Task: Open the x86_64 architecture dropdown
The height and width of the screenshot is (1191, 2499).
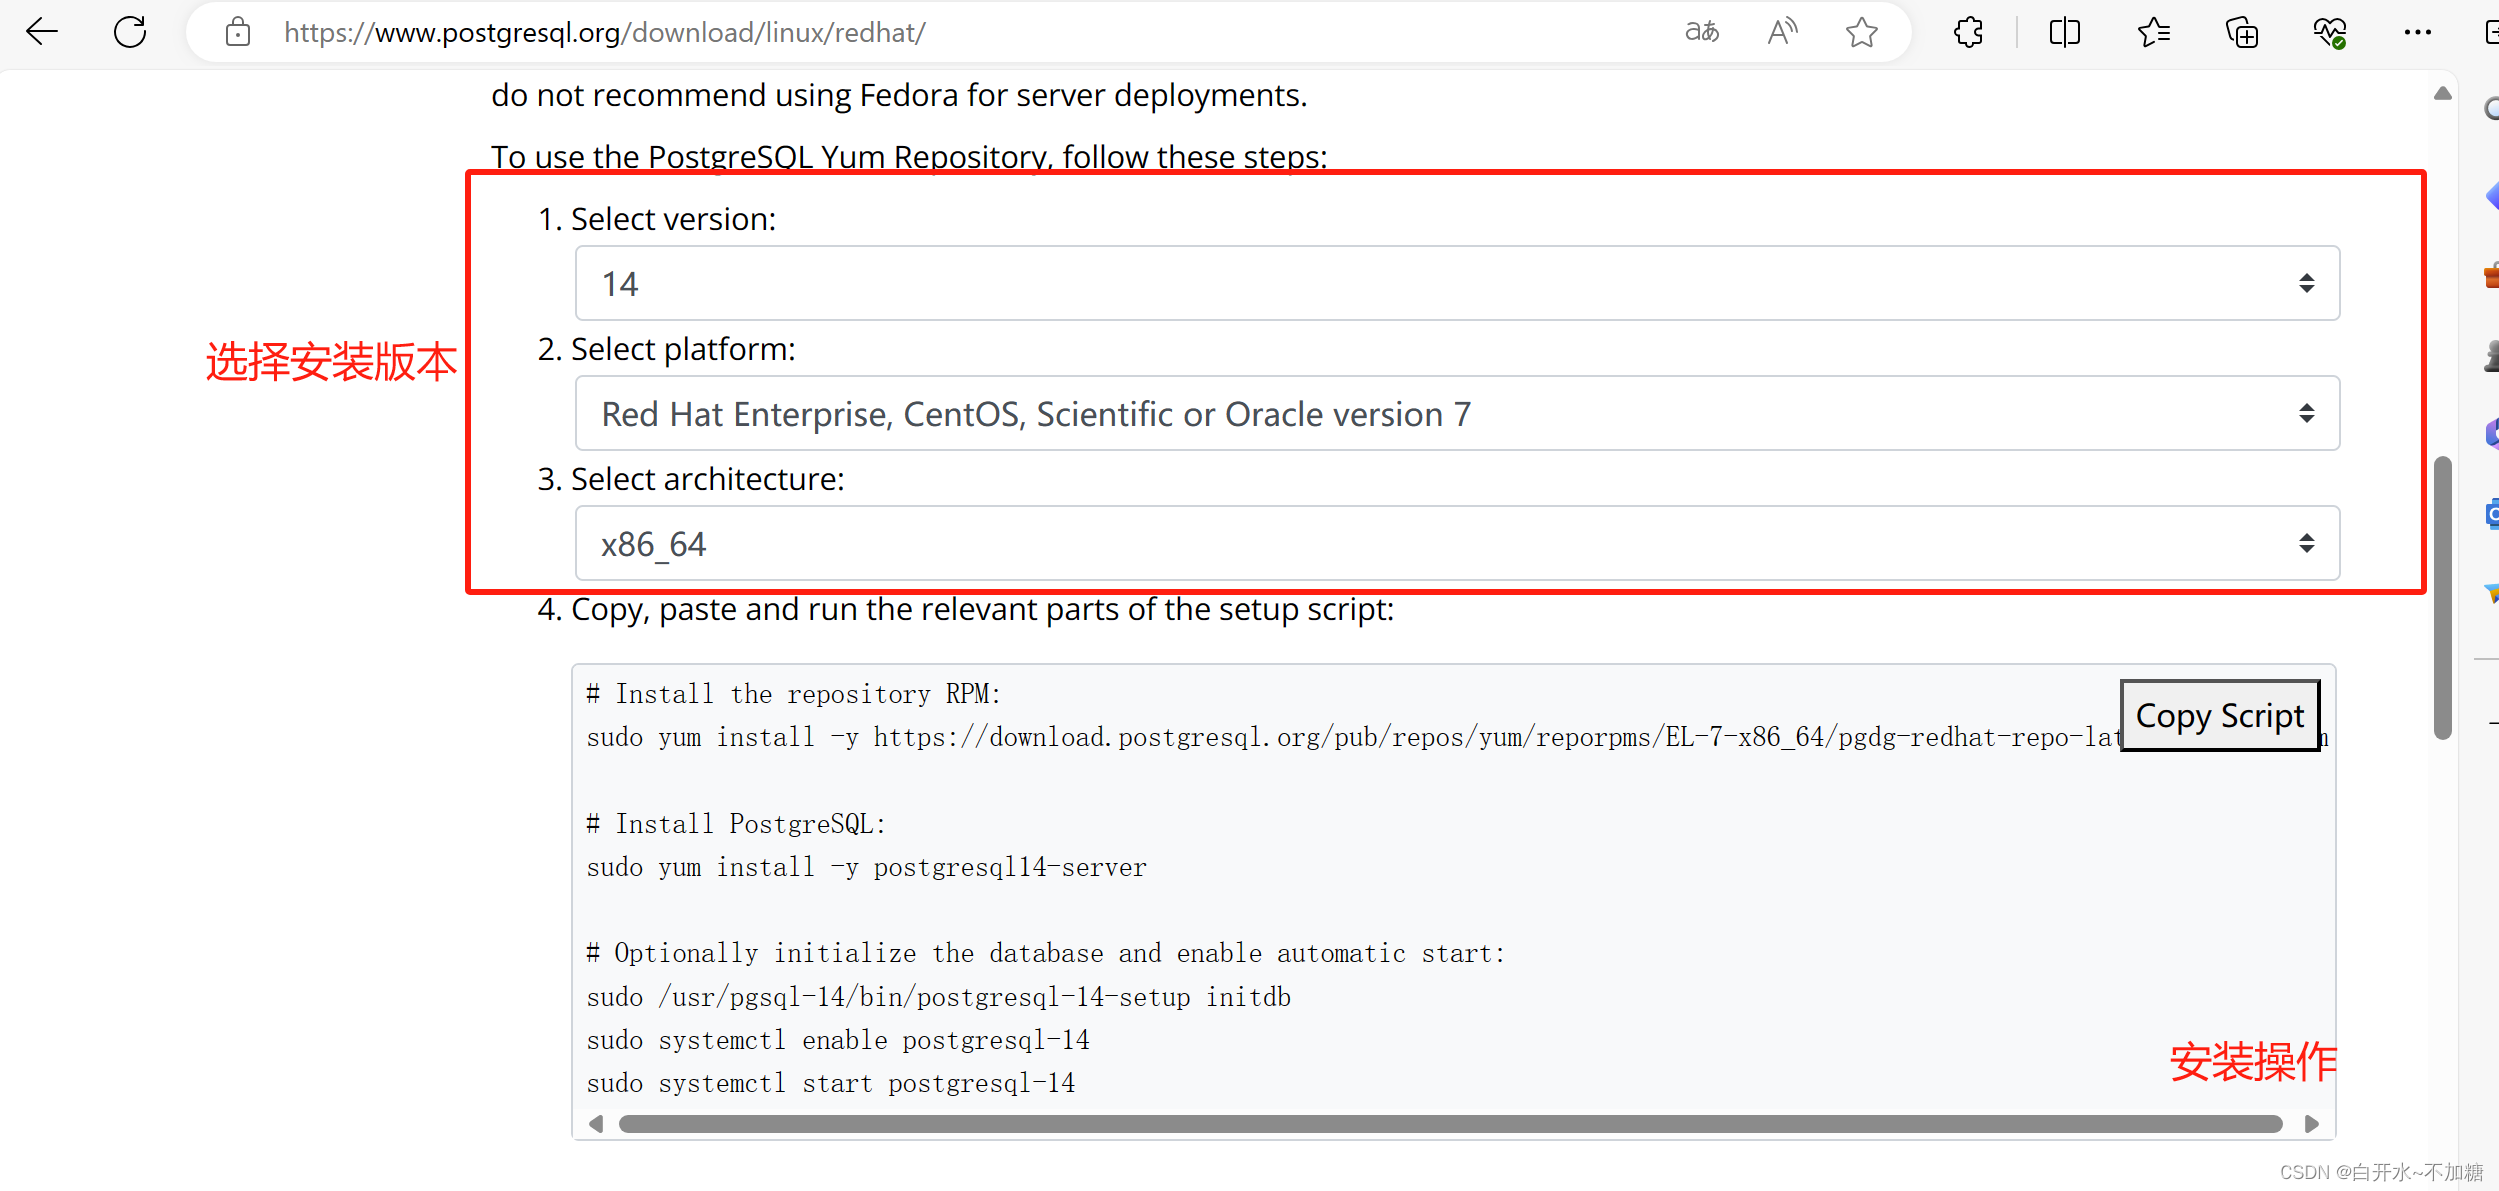Action: [x=1457, y=543]
